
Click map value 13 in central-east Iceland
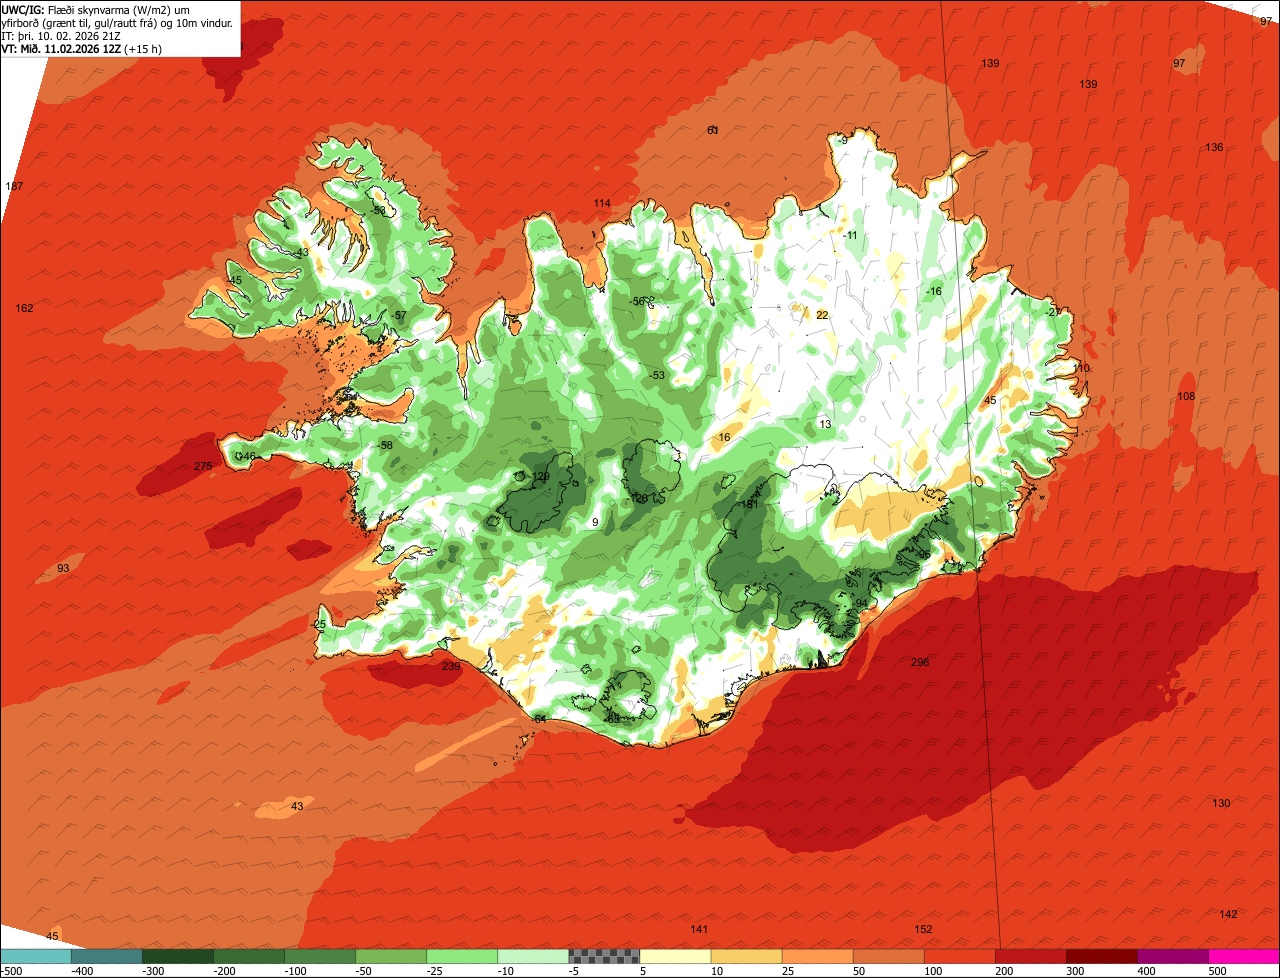tap(825, 424)
